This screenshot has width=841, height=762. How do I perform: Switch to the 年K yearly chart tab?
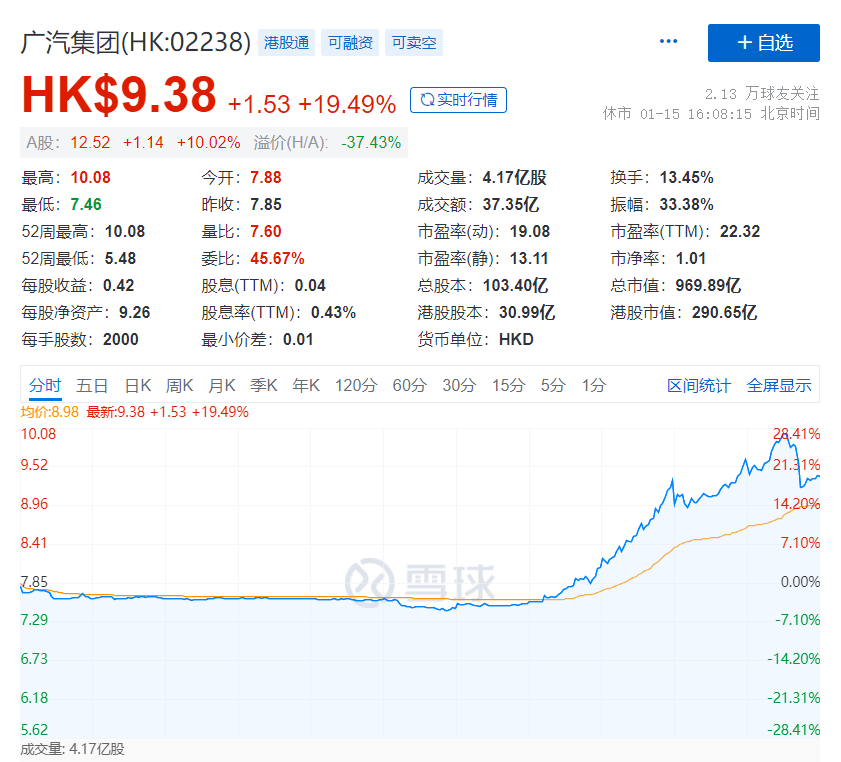click(x=306, y=384)
